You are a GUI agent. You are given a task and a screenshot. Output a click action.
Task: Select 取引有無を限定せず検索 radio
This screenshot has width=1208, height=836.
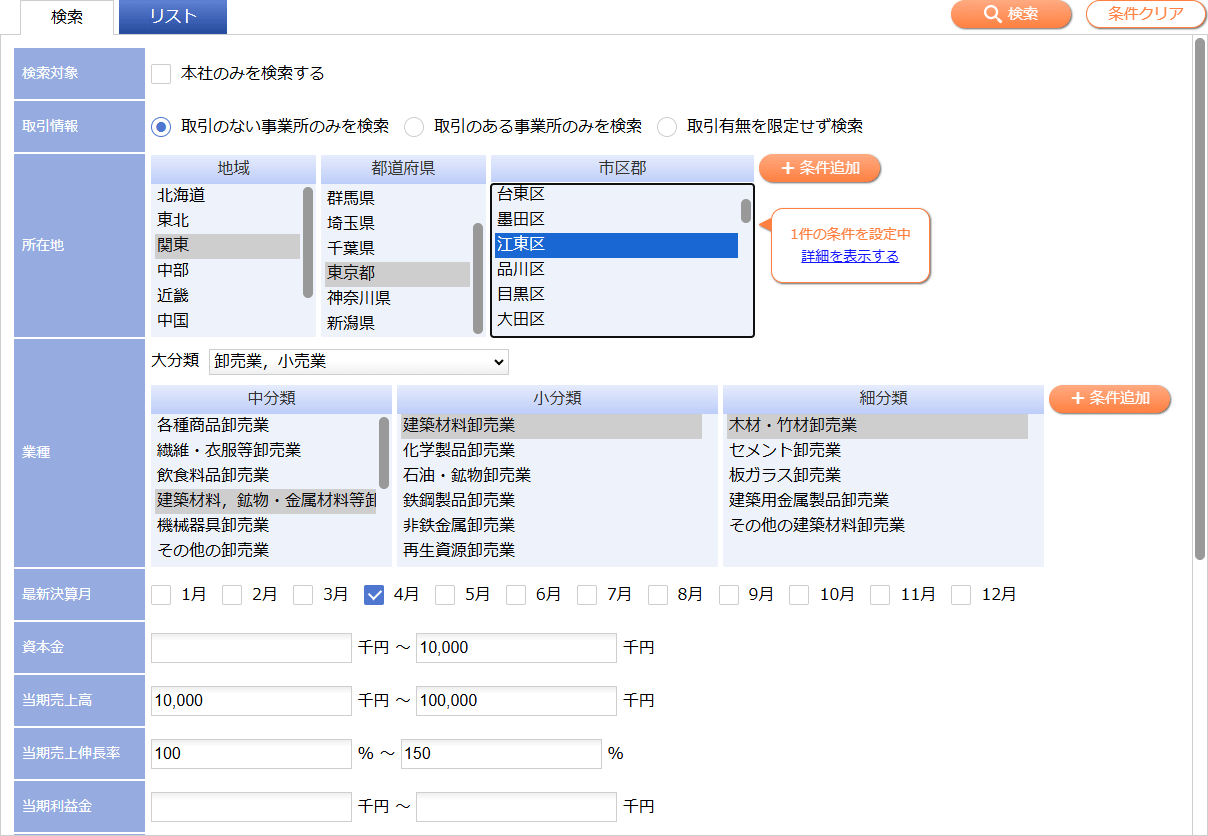(x=667, y=127)
